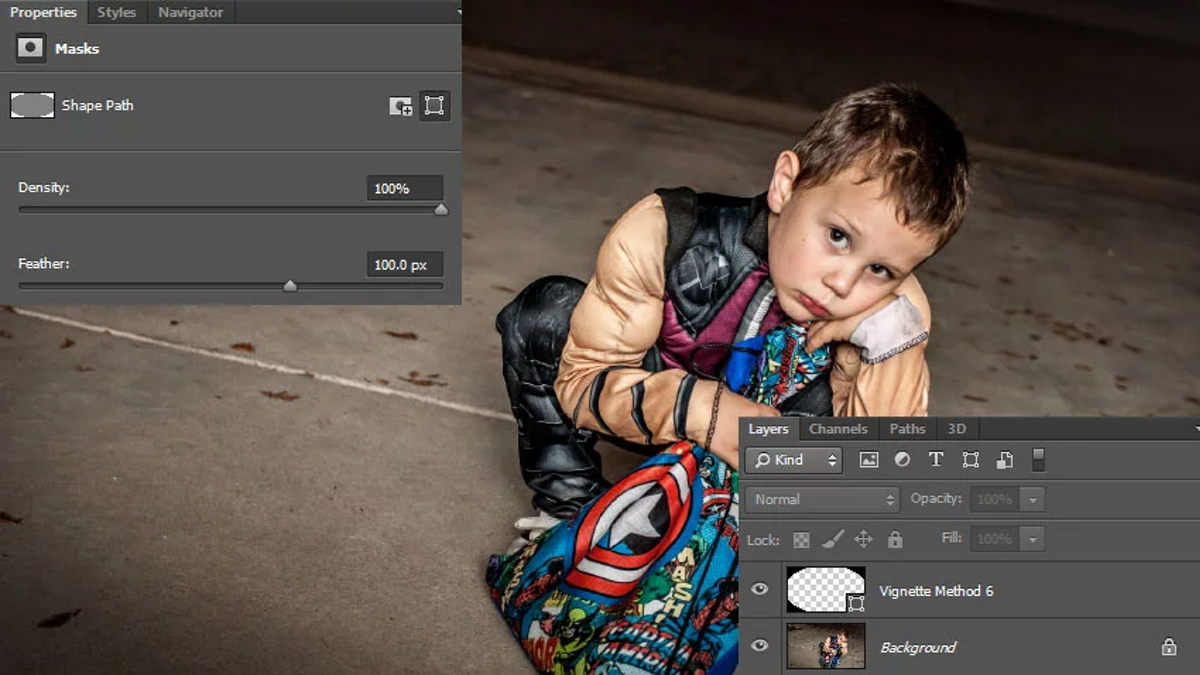This screenshot has height=675, width=1200.
Task: Select the smart objects filter icon
Action: click(x=1005, y=460)
